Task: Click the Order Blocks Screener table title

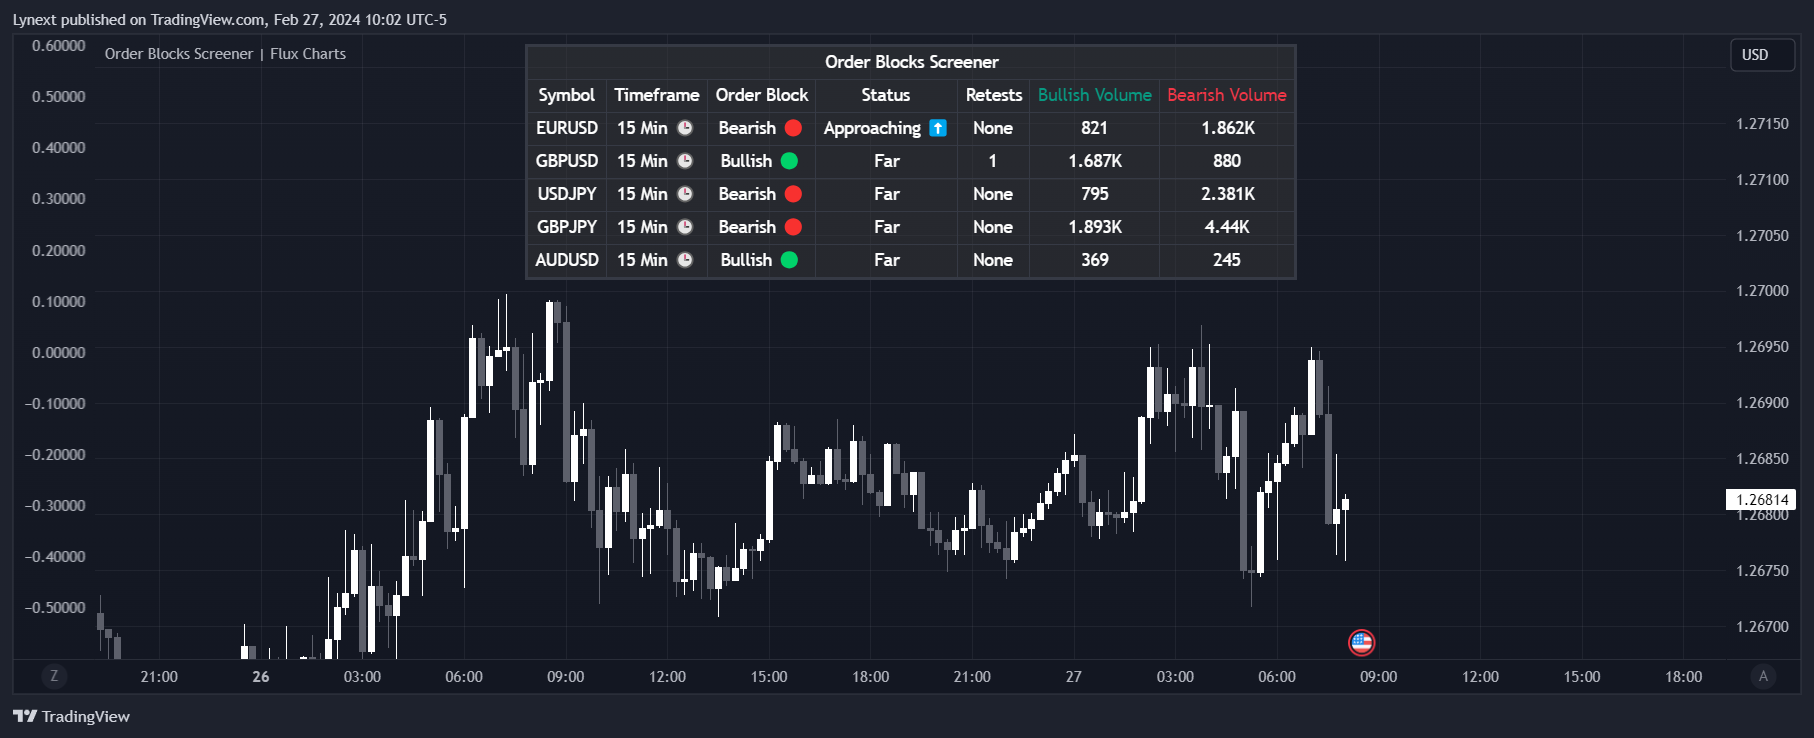Action: (x=911, y=62)
